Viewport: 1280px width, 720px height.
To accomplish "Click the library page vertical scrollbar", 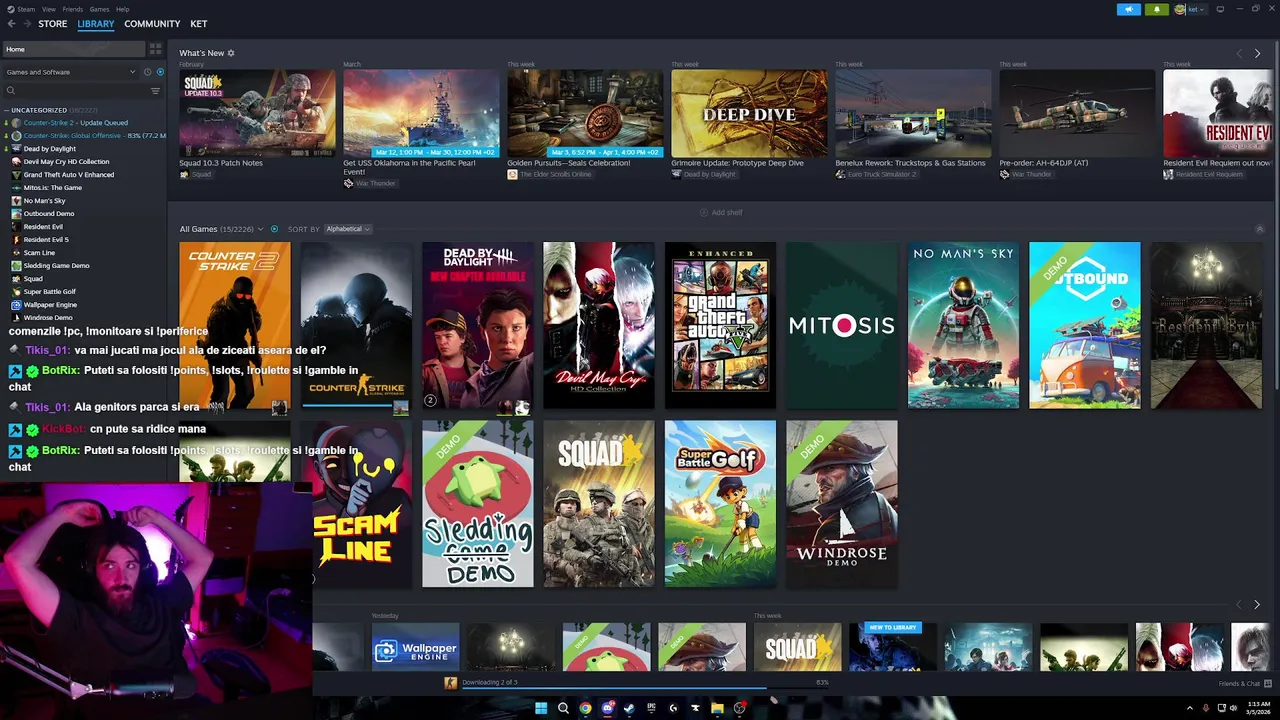I will pos(1276,215).
